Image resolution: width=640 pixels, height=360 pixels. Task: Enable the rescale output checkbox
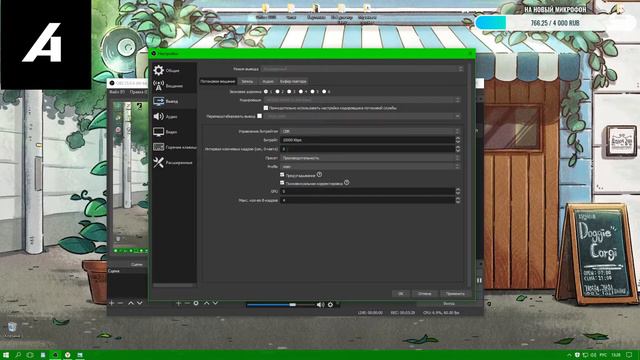[x=260, y=116]
